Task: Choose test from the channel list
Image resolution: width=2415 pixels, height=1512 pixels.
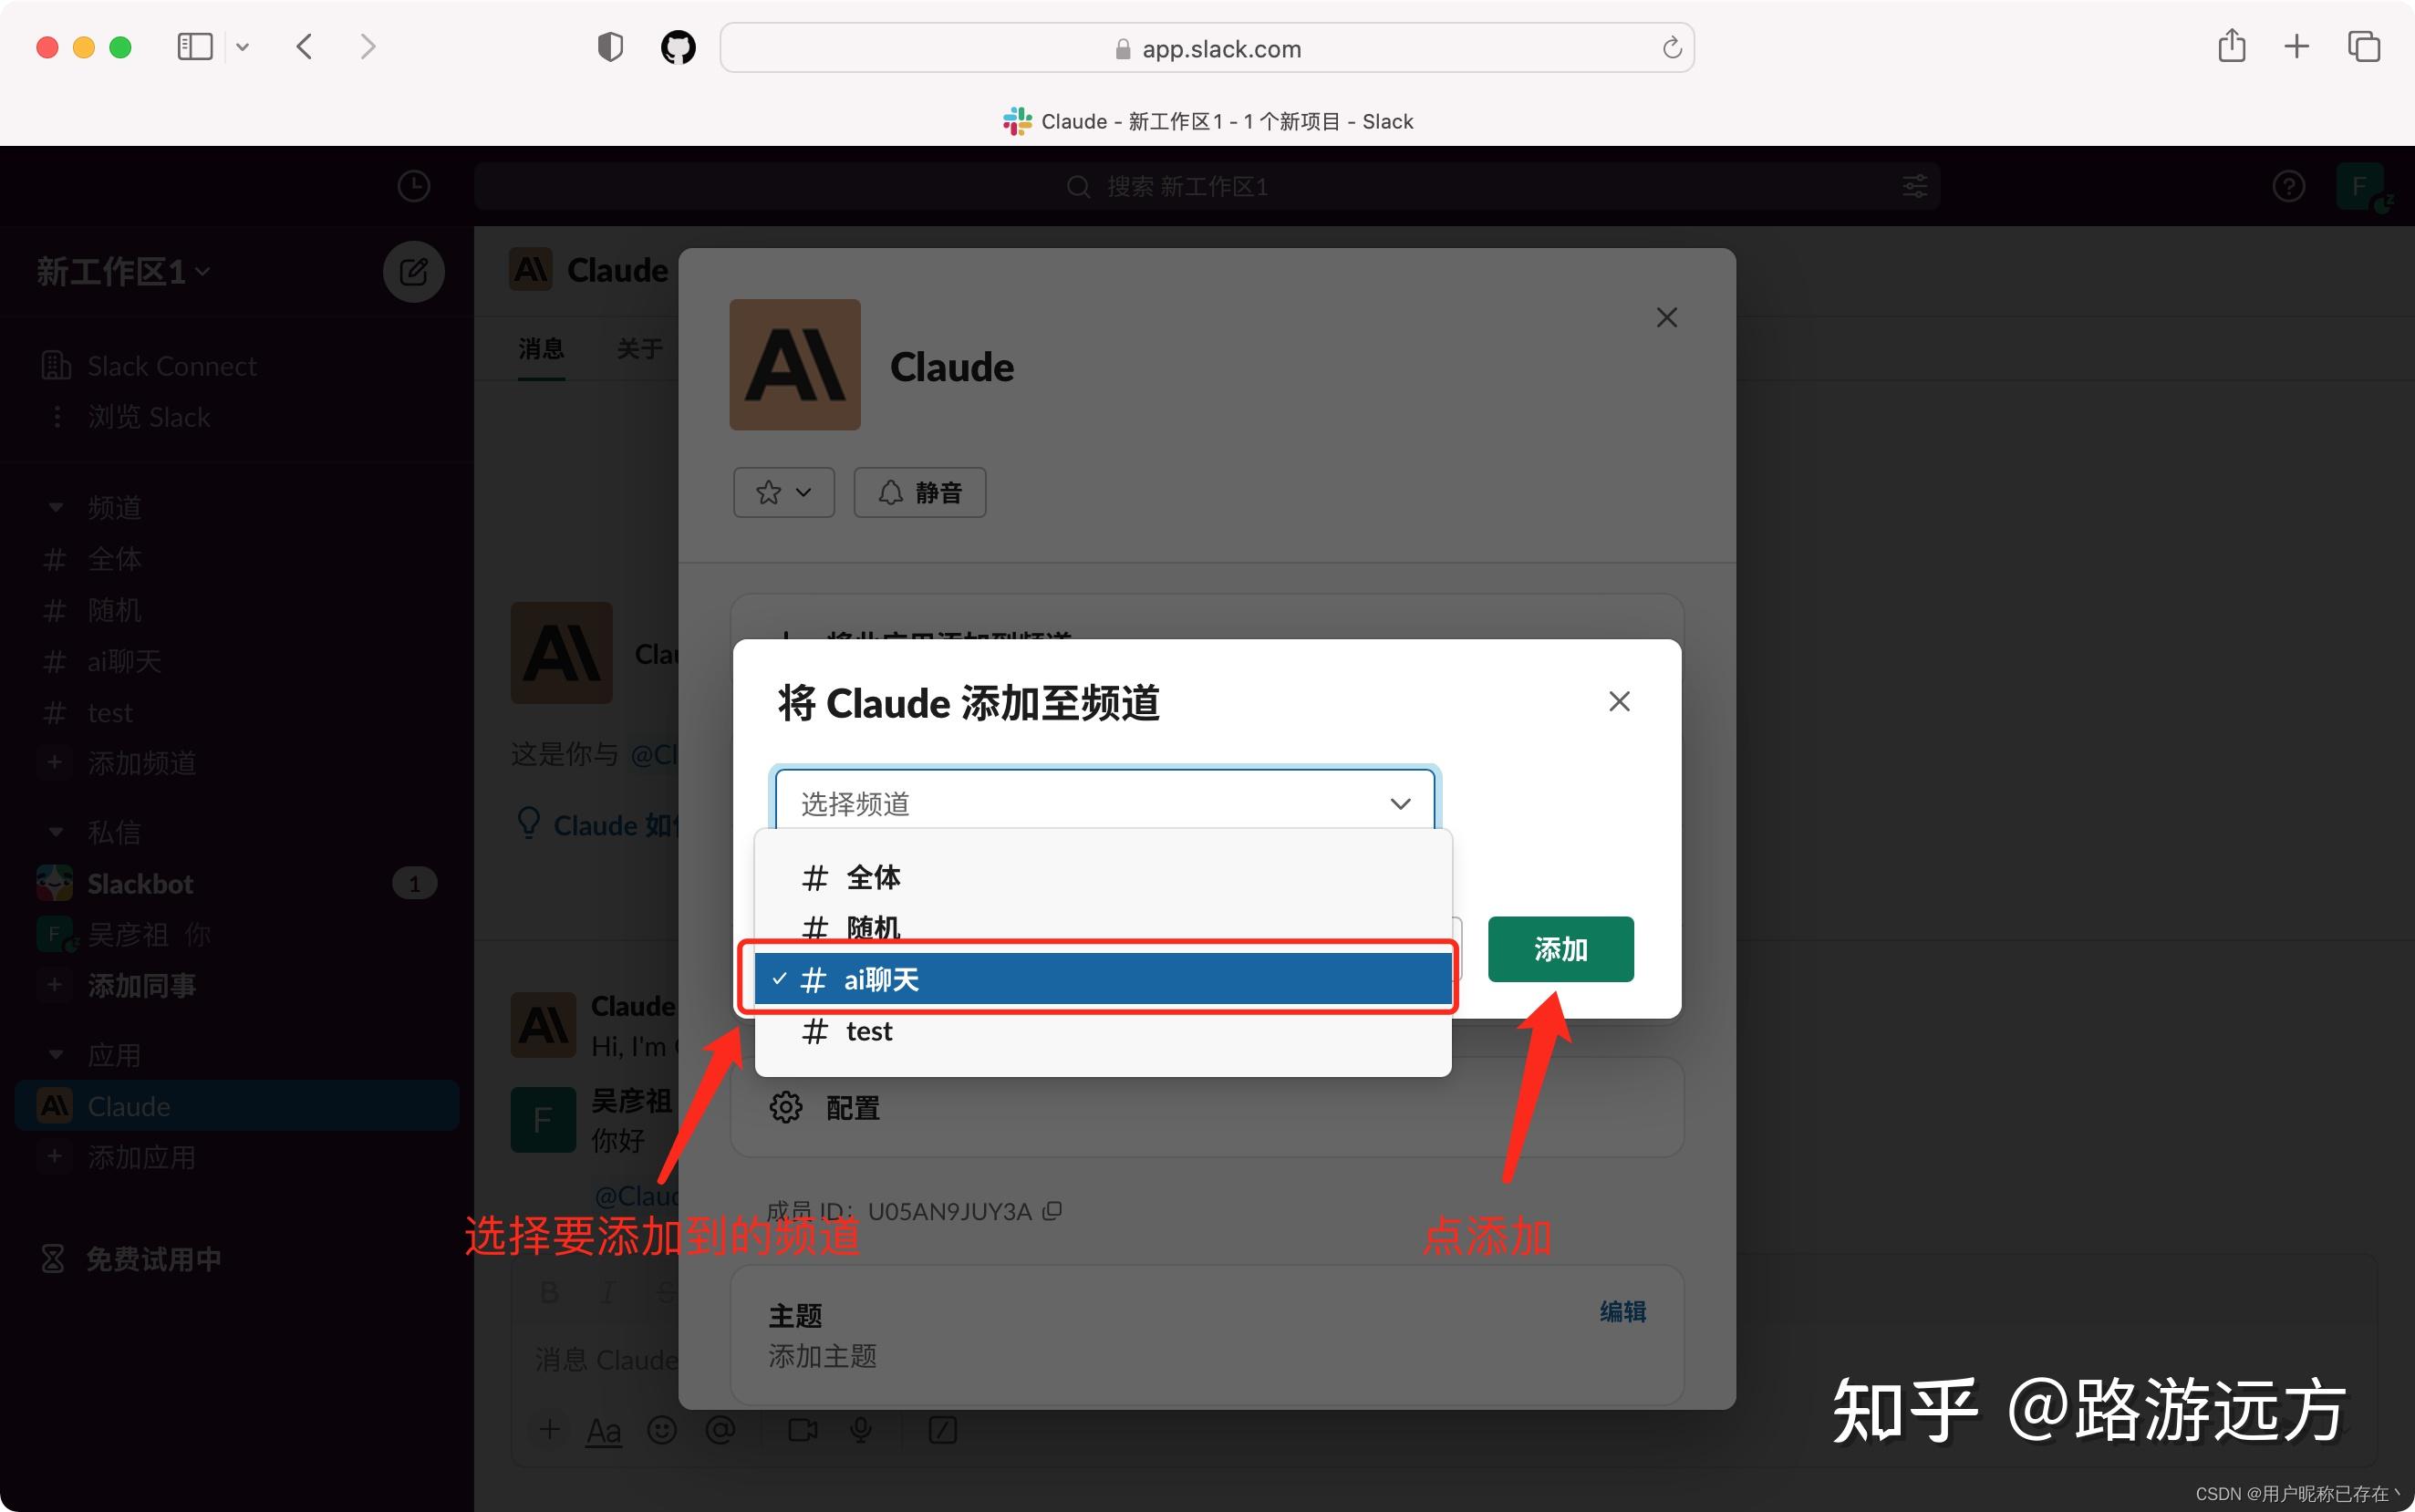Action: [x=1103, y=1031]
